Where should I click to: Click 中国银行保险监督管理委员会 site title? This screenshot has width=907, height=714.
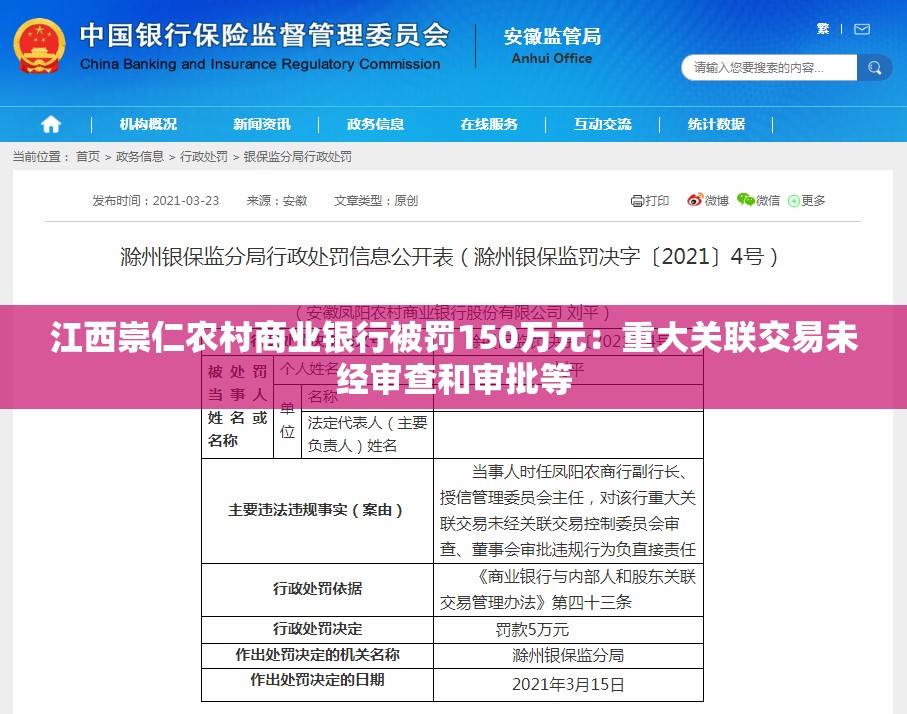[264, 35]
